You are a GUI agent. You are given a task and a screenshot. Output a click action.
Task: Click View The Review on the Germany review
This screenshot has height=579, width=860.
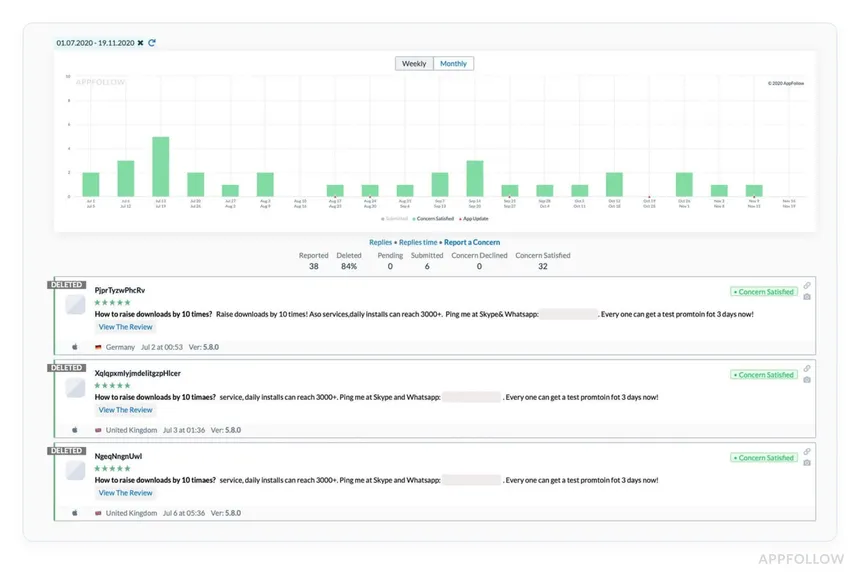[125, 327]
